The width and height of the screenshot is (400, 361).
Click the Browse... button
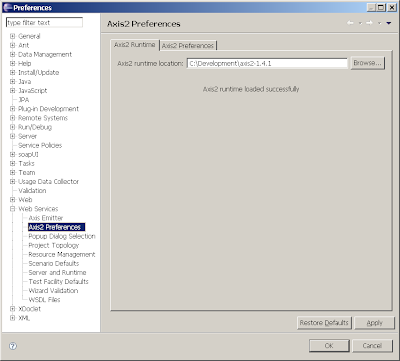[x=367, y=63]
